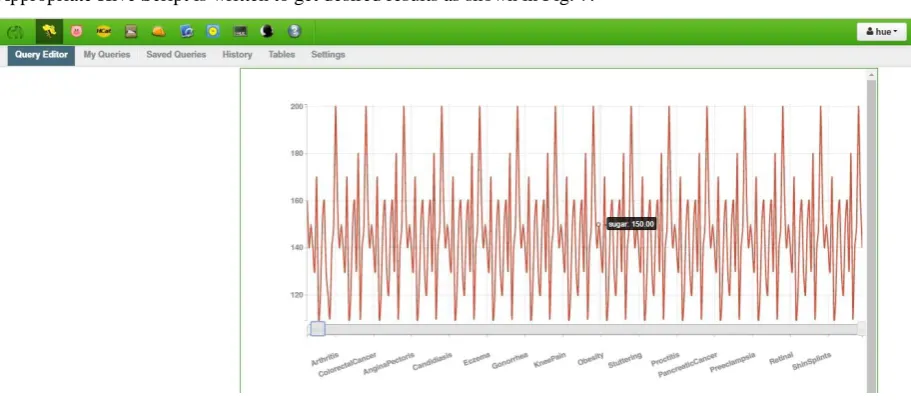Click the chart horizontal range slider track
Viewport: 911px width, 406px height.
pyautogui.click(x=587, y=329)
